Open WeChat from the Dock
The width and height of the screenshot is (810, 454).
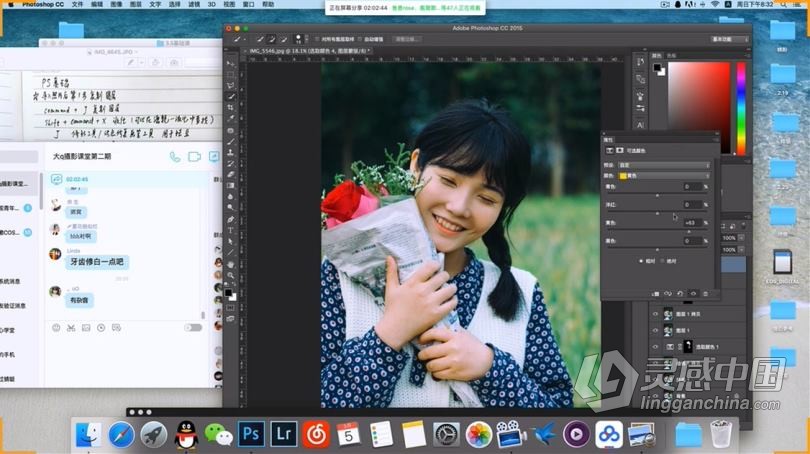click(x=219, y=434)
